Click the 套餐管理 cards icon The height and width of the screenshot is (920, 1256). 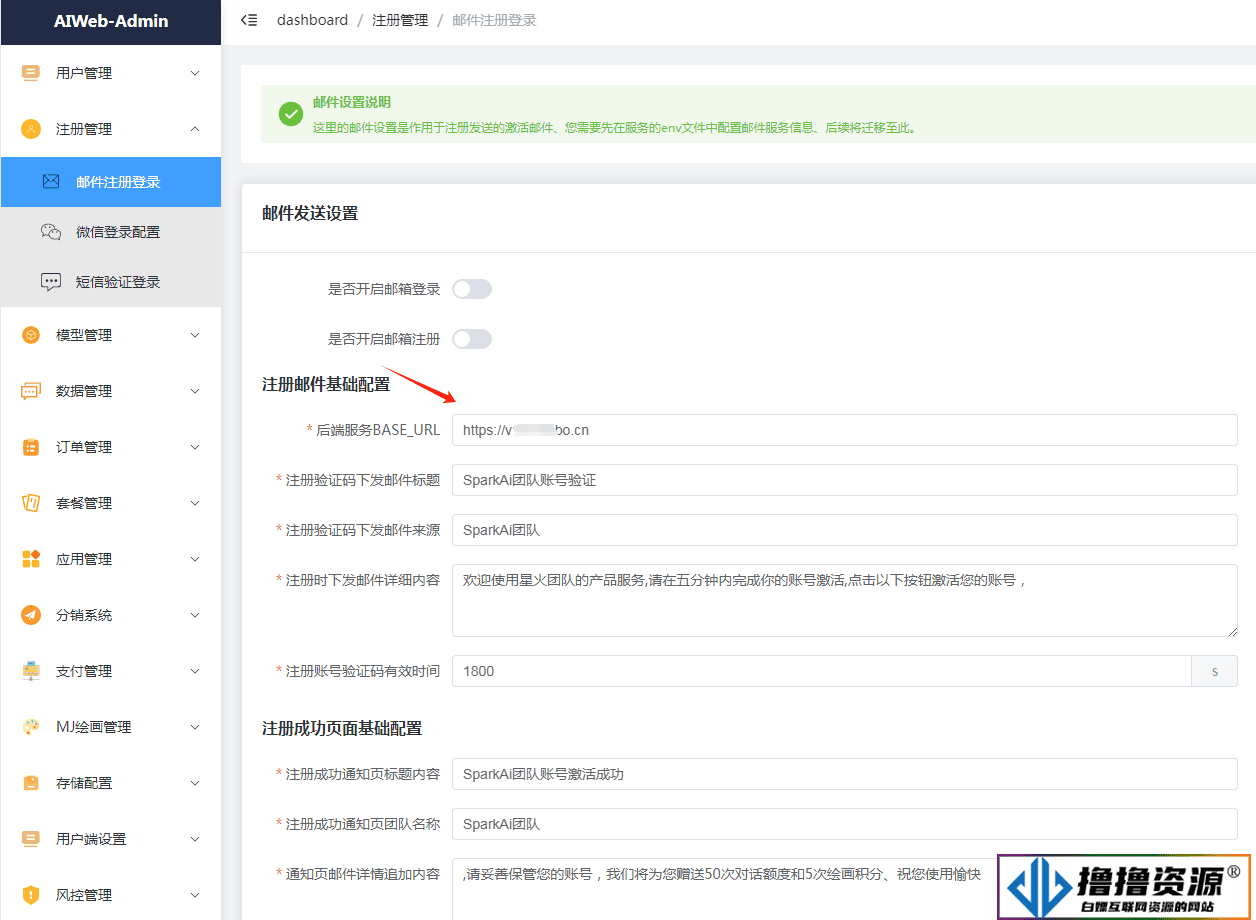tap(31, 503)
